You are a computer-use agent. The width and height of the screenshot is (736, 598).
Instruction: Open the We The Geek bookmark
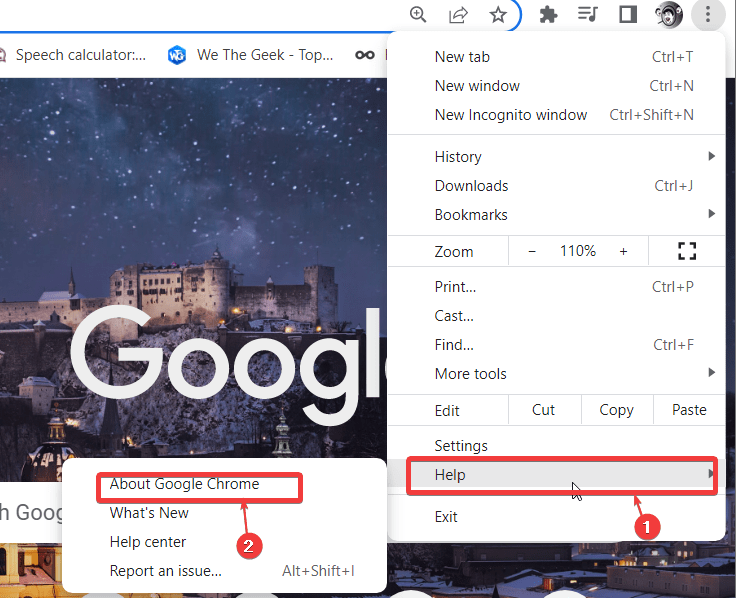coord(251,55)
